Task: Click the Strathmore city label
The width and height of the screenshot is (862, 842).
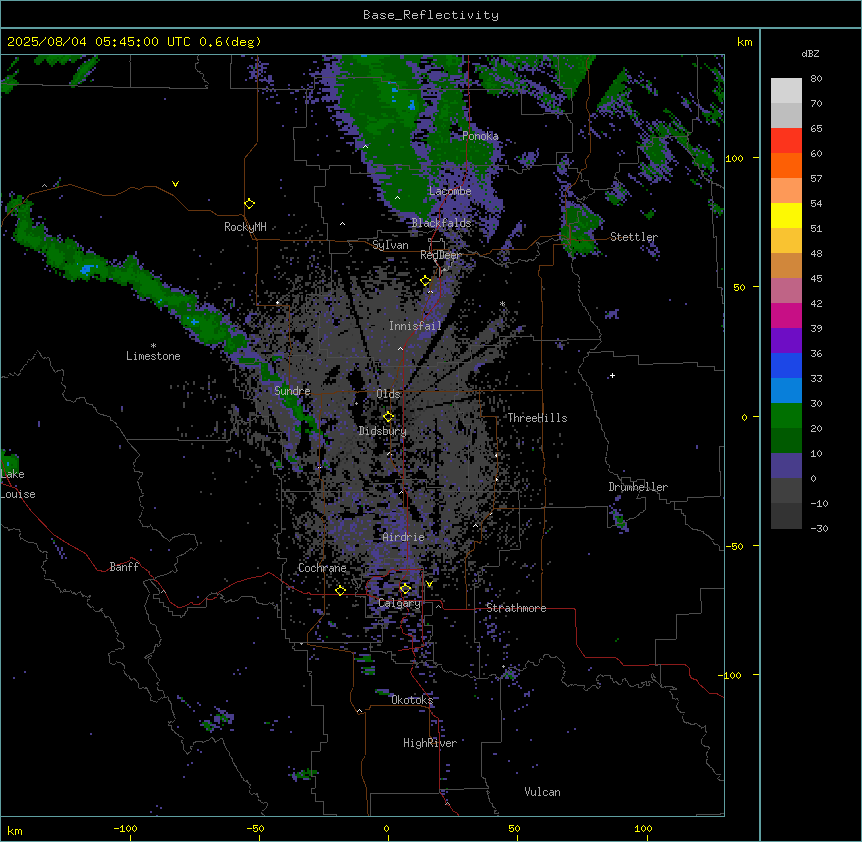Action: pos(516,608)
